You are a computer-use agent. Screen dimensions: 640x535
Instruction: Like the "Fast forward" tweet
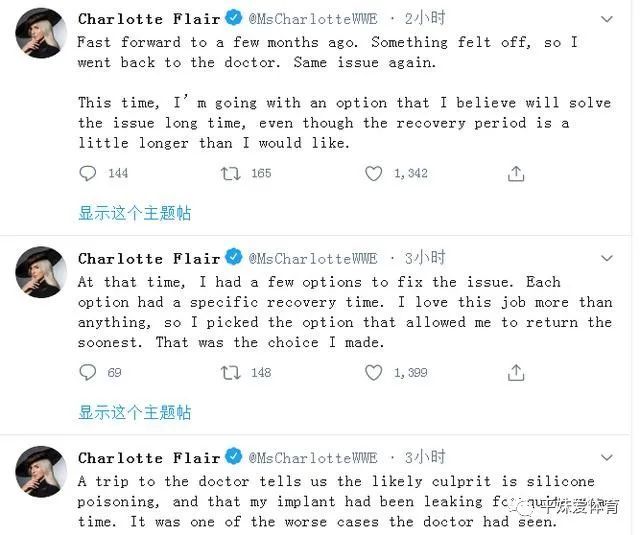point(373,173)
